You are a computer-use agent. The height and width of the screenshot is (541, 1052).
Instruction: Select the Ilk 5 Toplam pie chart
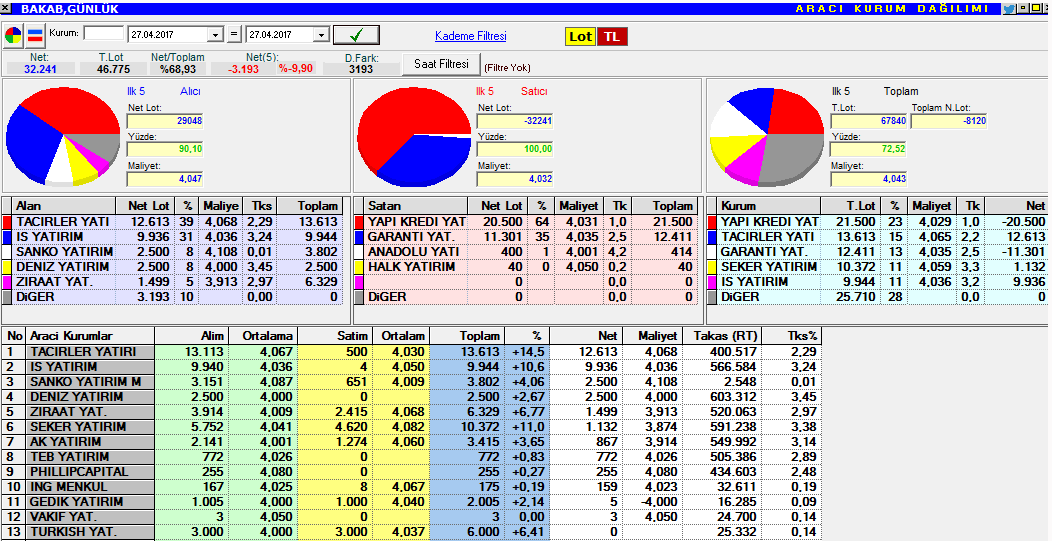click(x=766, y=137)
